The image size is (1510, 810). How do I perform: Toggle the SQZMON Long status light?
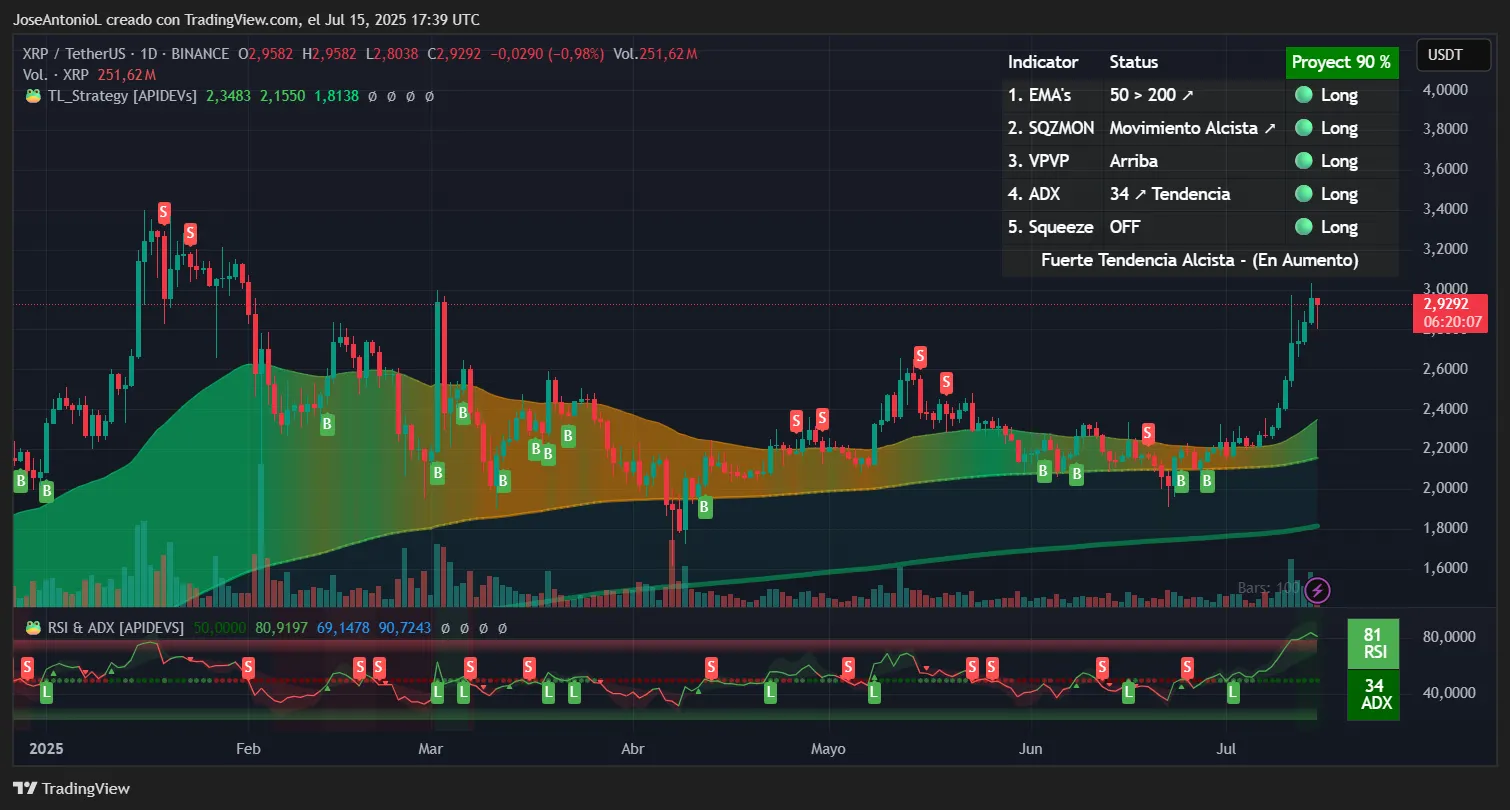[x=1303, y=128]
